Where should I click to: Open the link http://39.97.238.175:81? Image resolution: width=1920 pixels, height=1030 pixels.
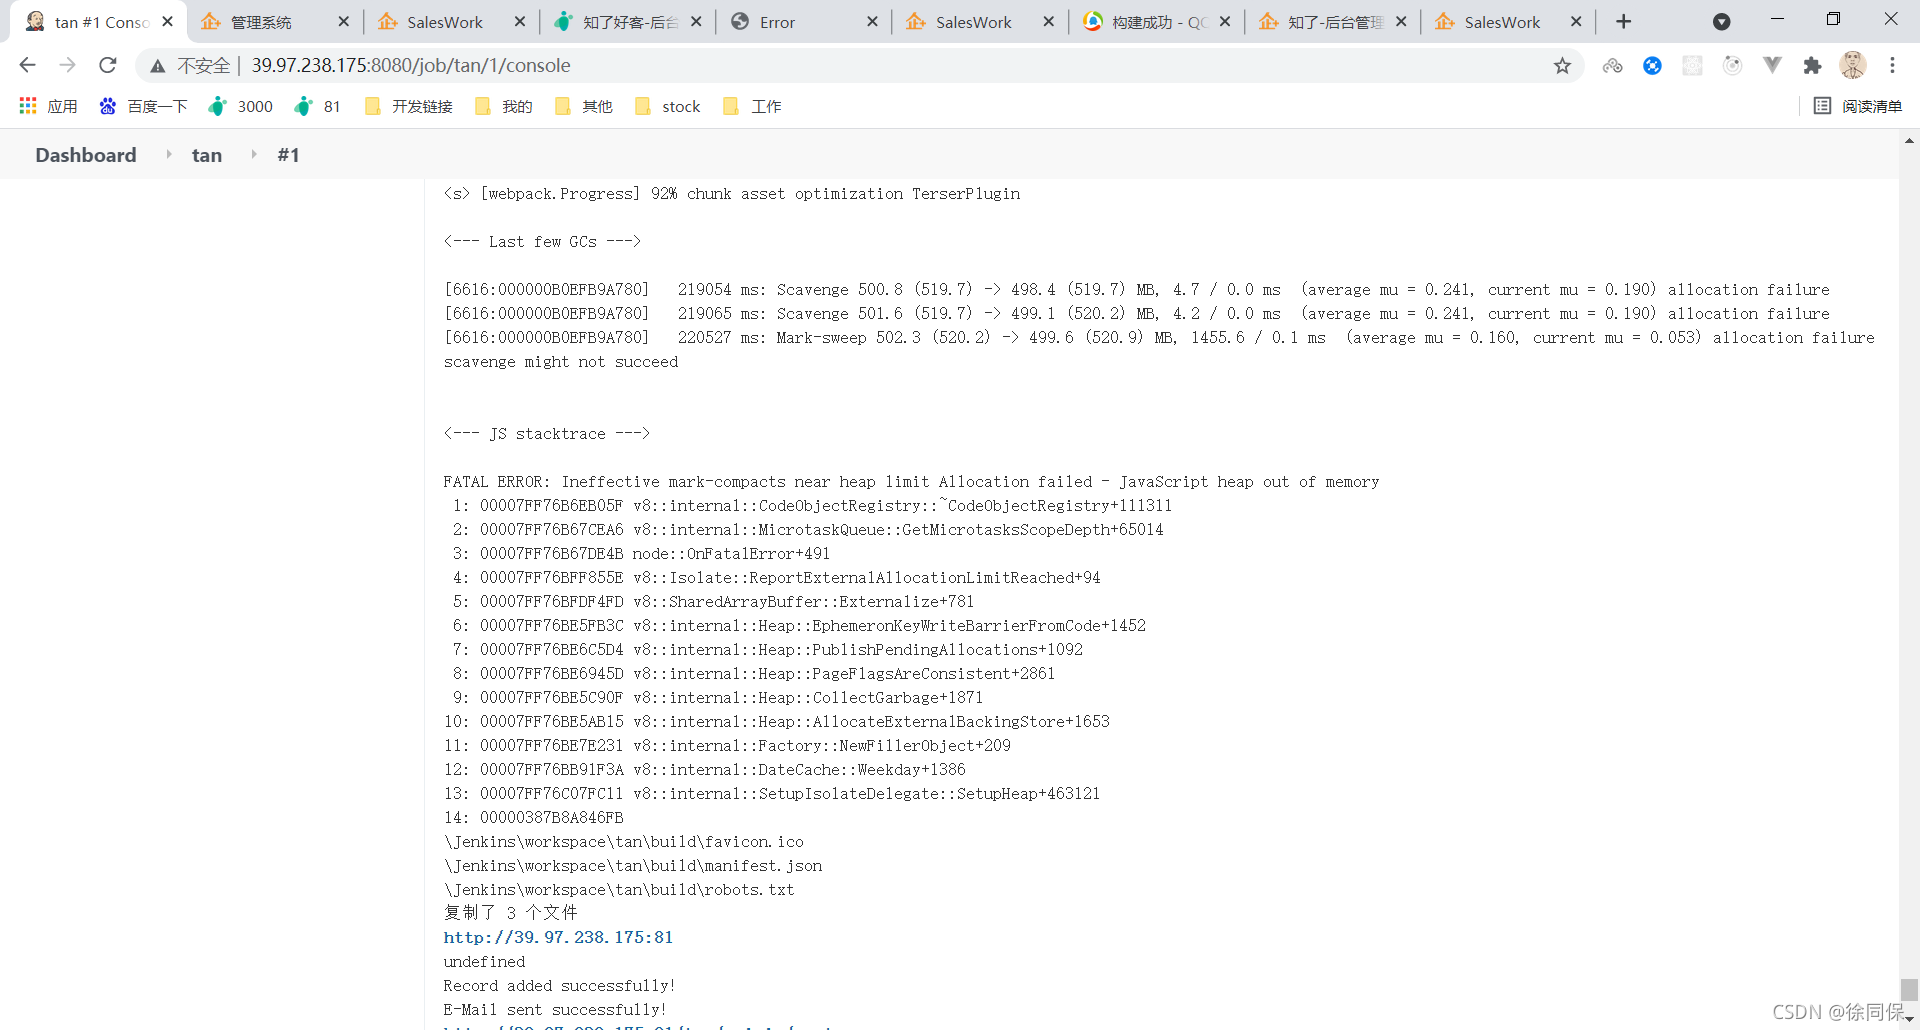[x=558, y=937]
